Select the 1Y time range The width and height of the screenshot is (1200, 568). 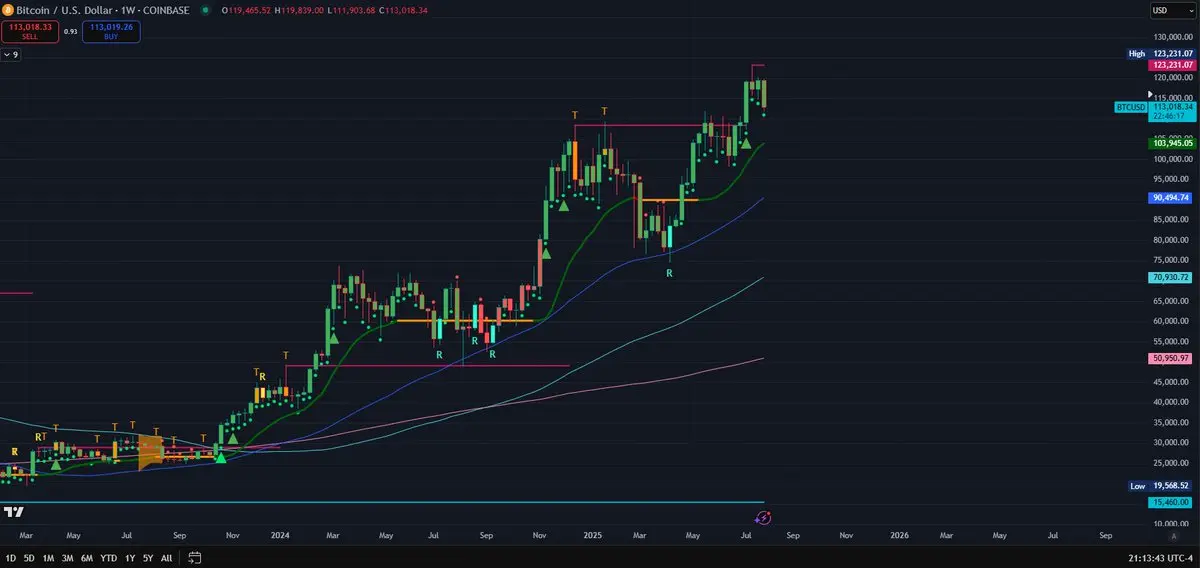[x=130, y=557]
